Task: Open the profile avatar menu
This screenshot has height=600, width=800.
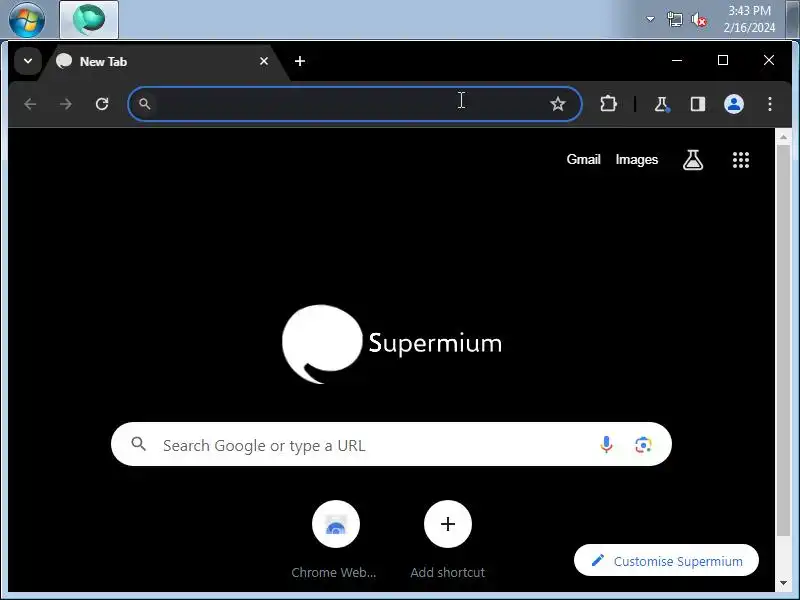Action: [734, 104]
